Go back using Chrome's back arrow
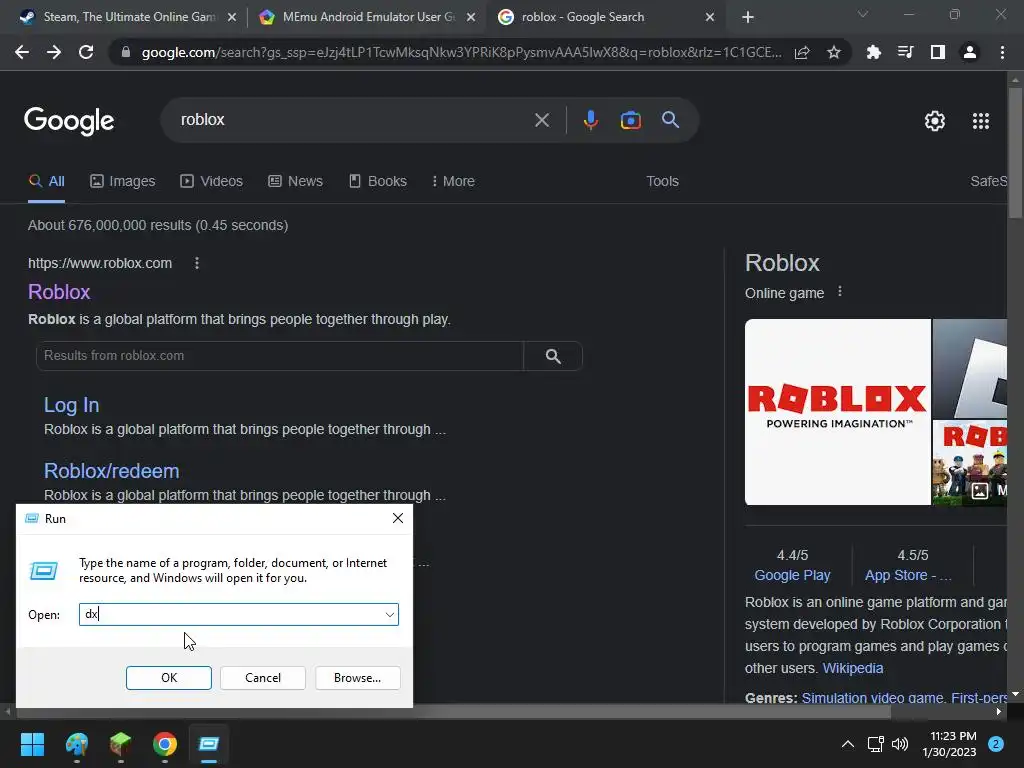Viewport: 1024px width, 768px height. coord(22,52)
